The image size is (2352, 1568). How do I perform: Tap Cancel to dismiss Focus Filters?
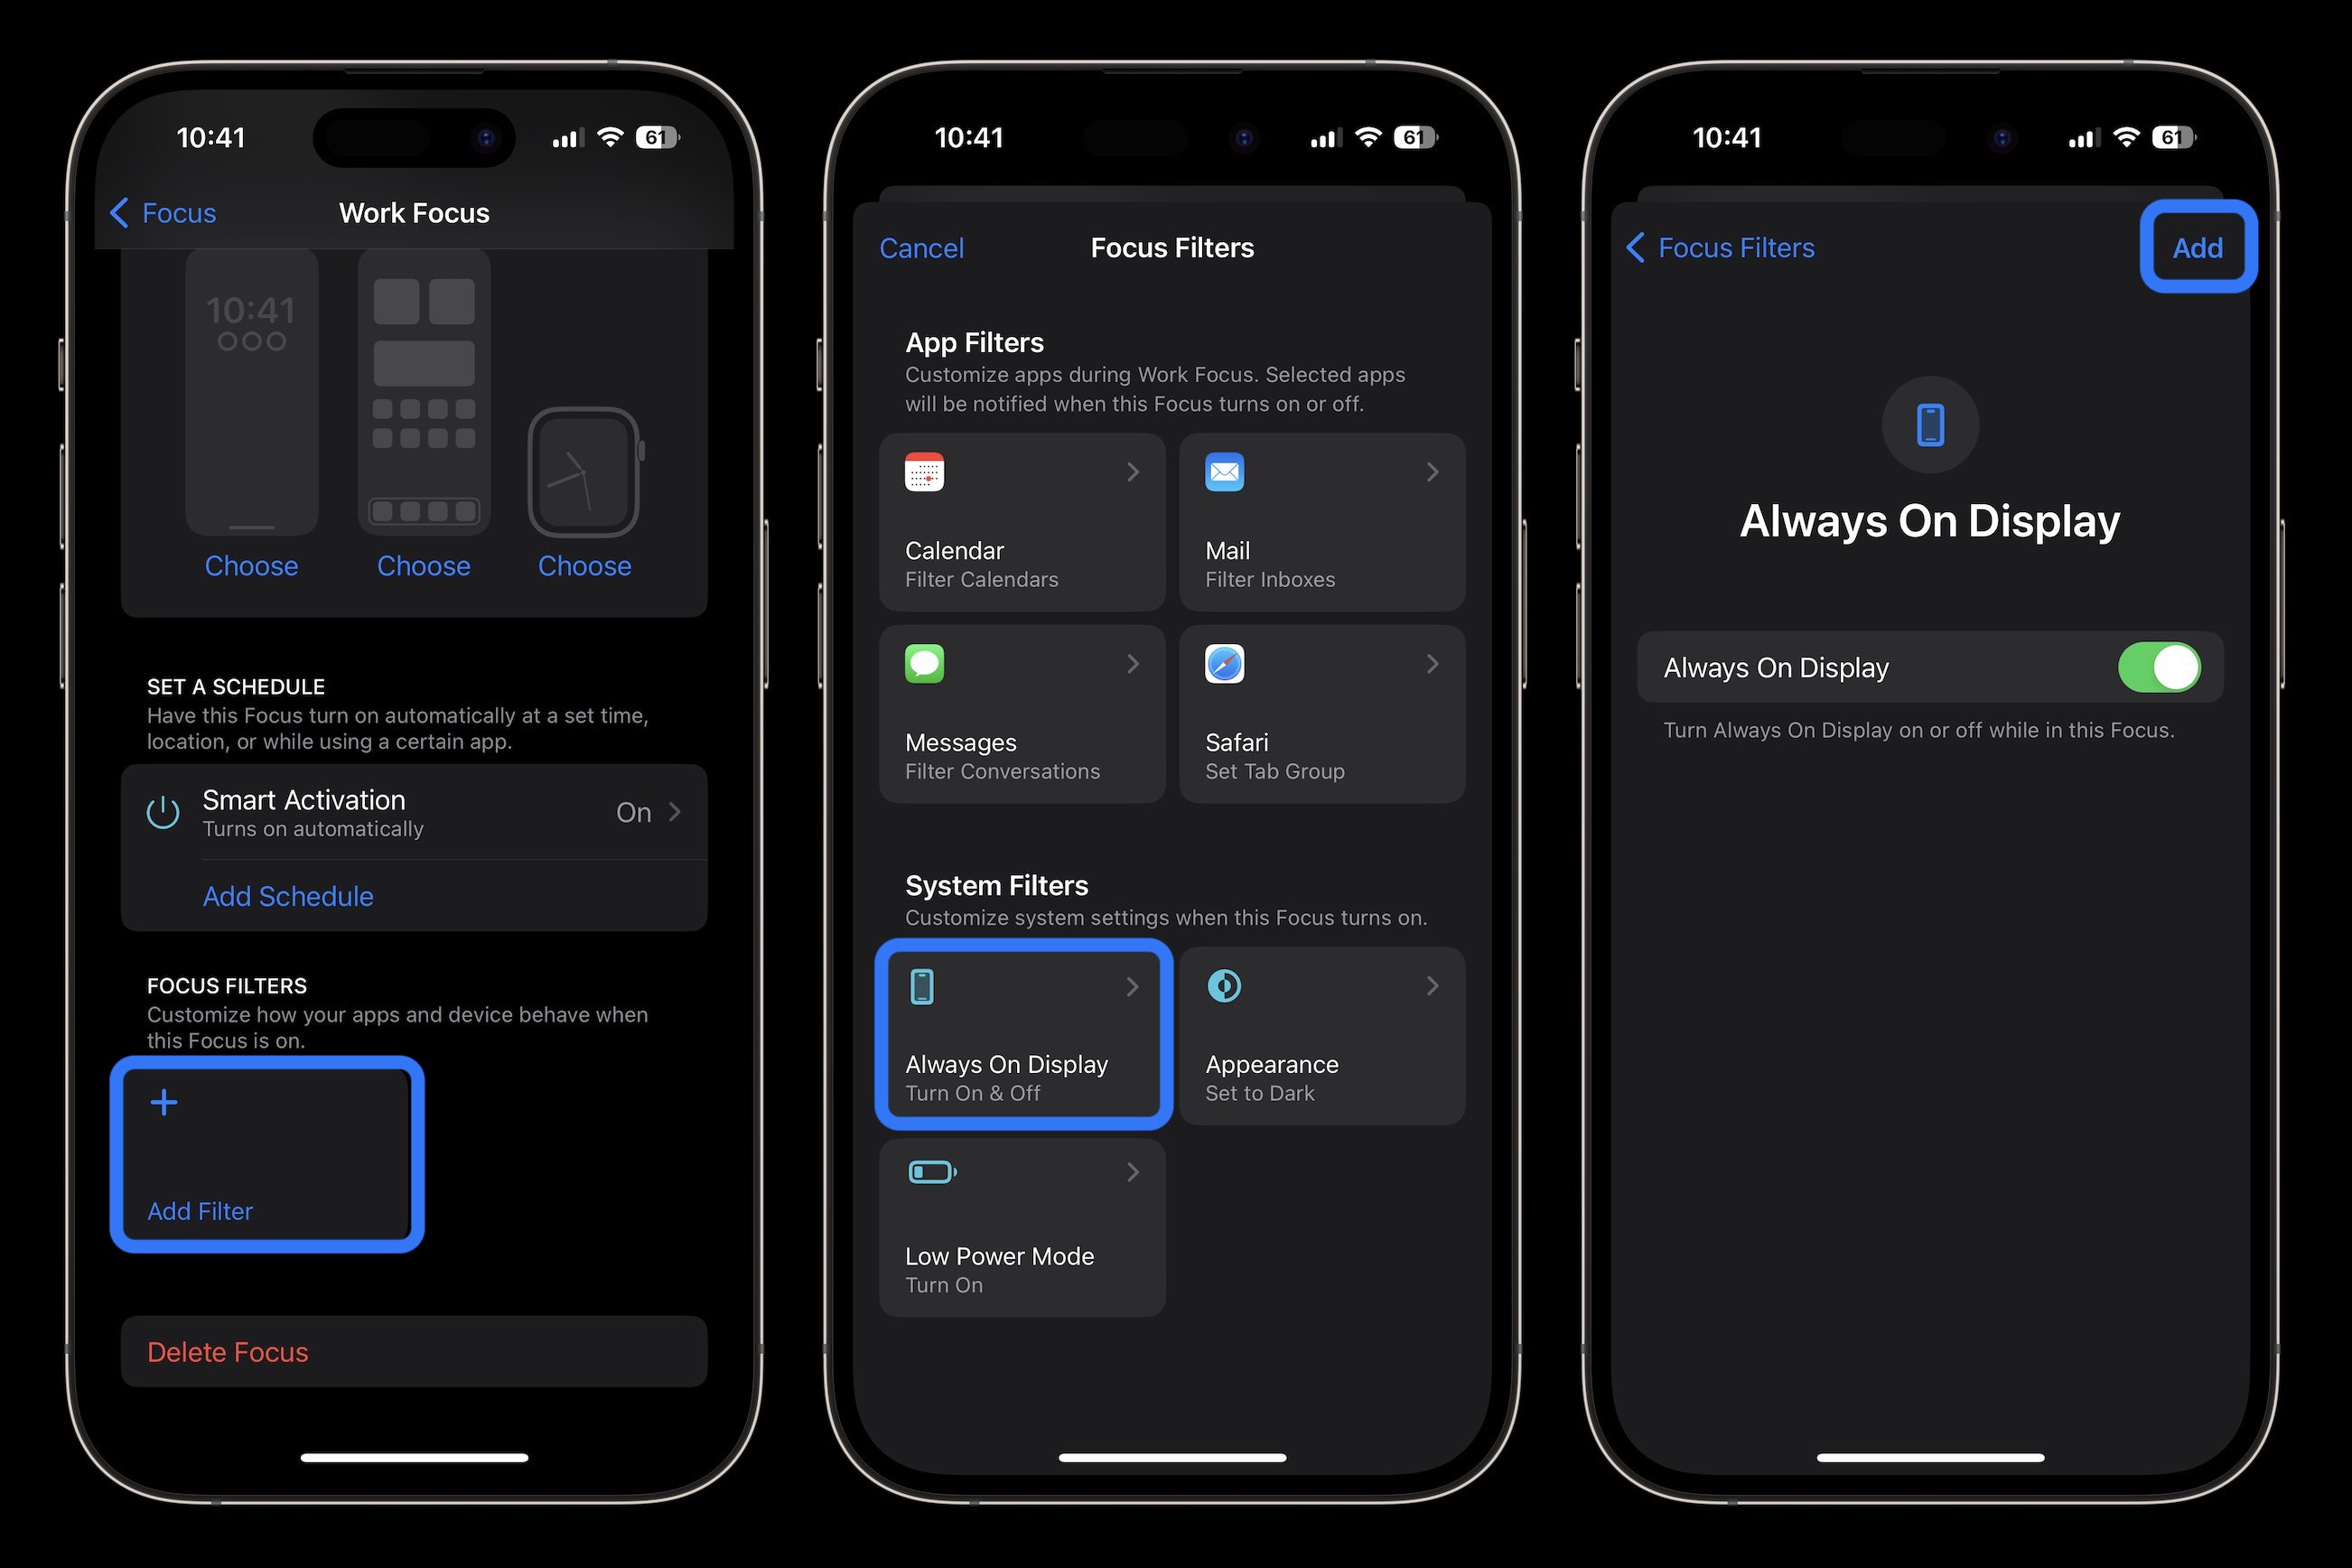click(920, 247)
